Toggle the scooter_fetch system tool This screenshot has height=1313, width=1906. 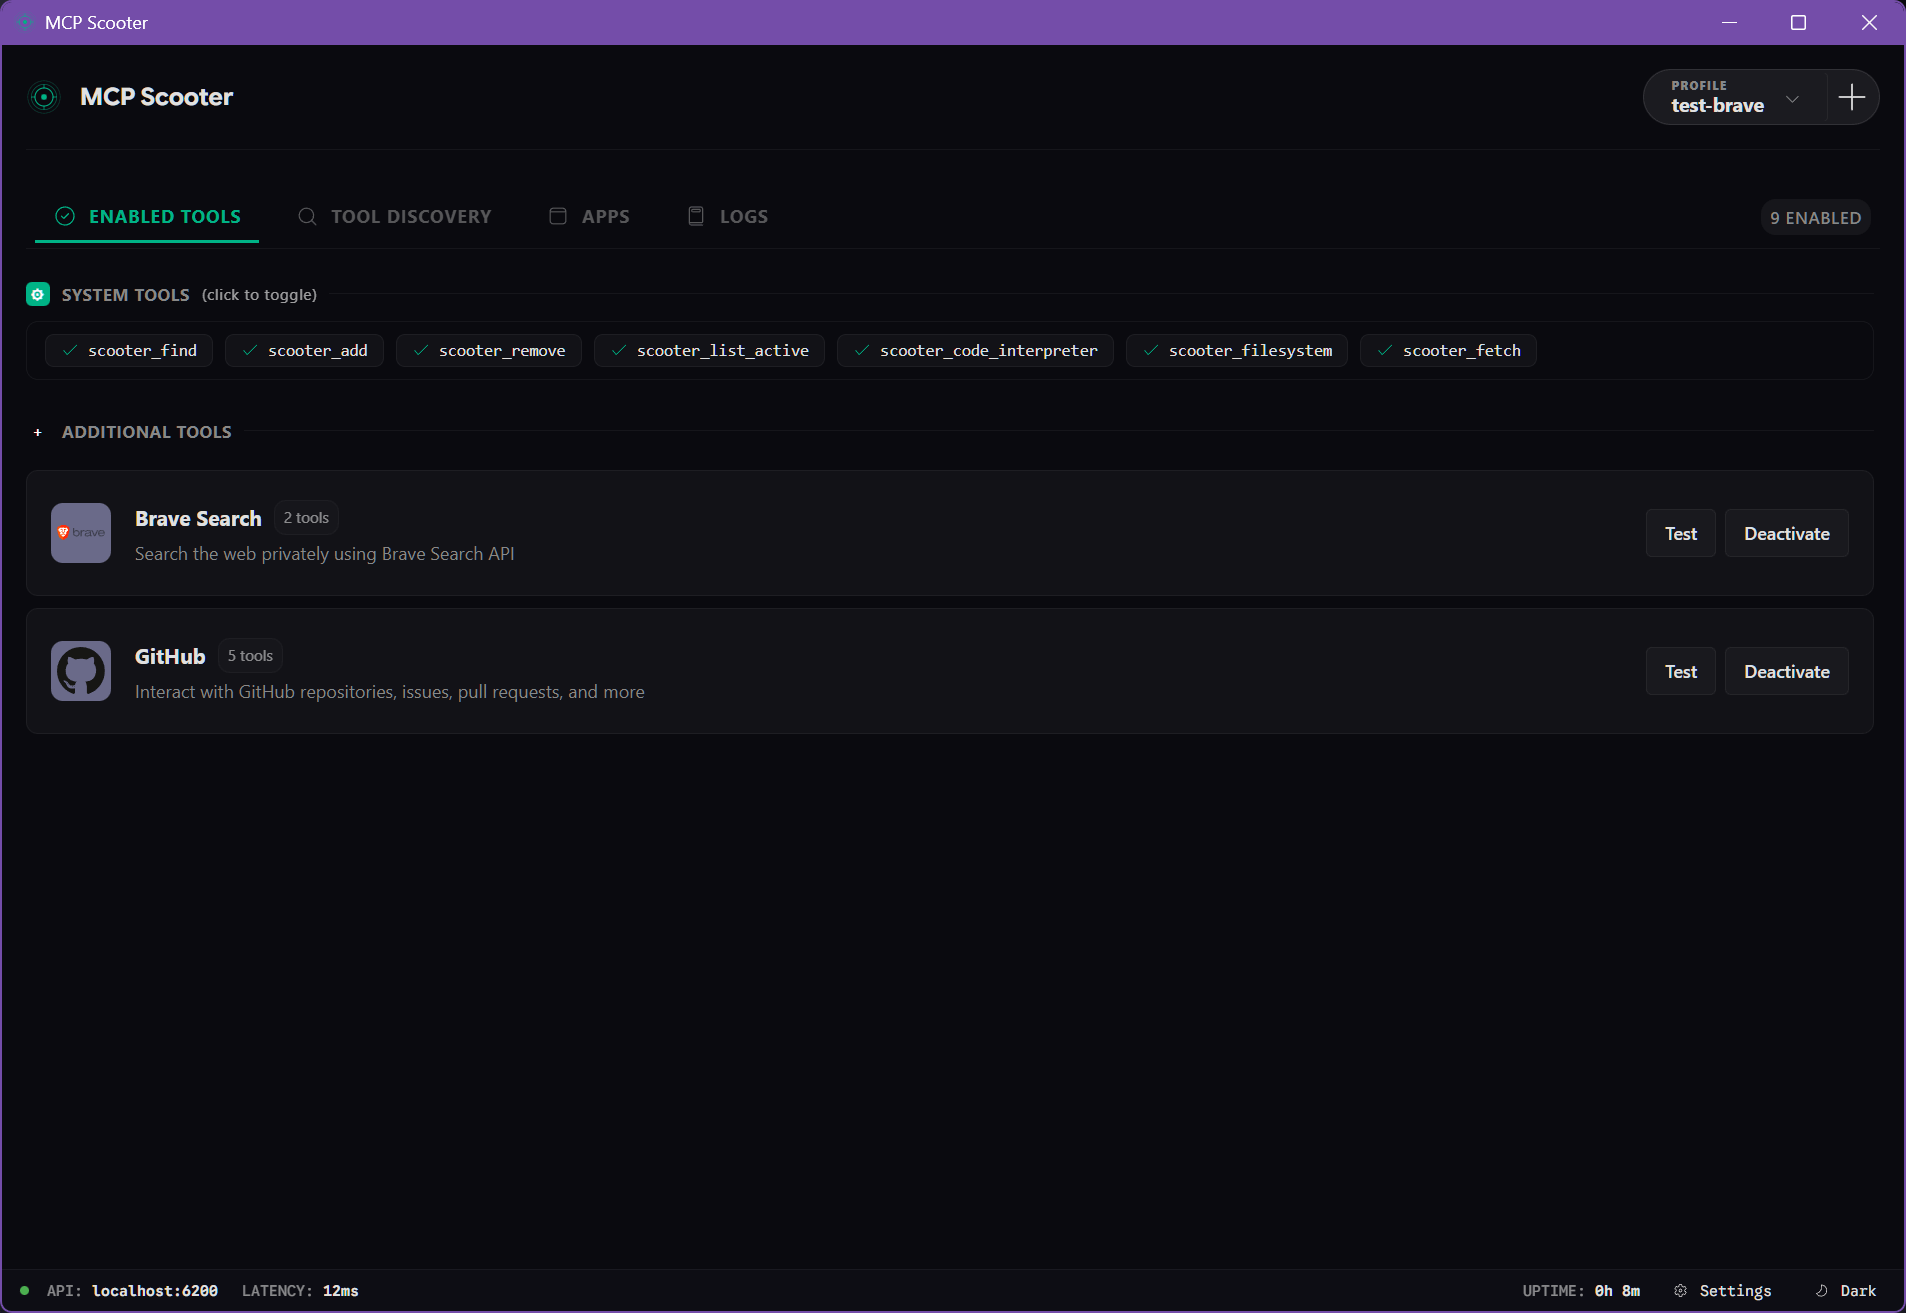click(x=1448, y=350)
